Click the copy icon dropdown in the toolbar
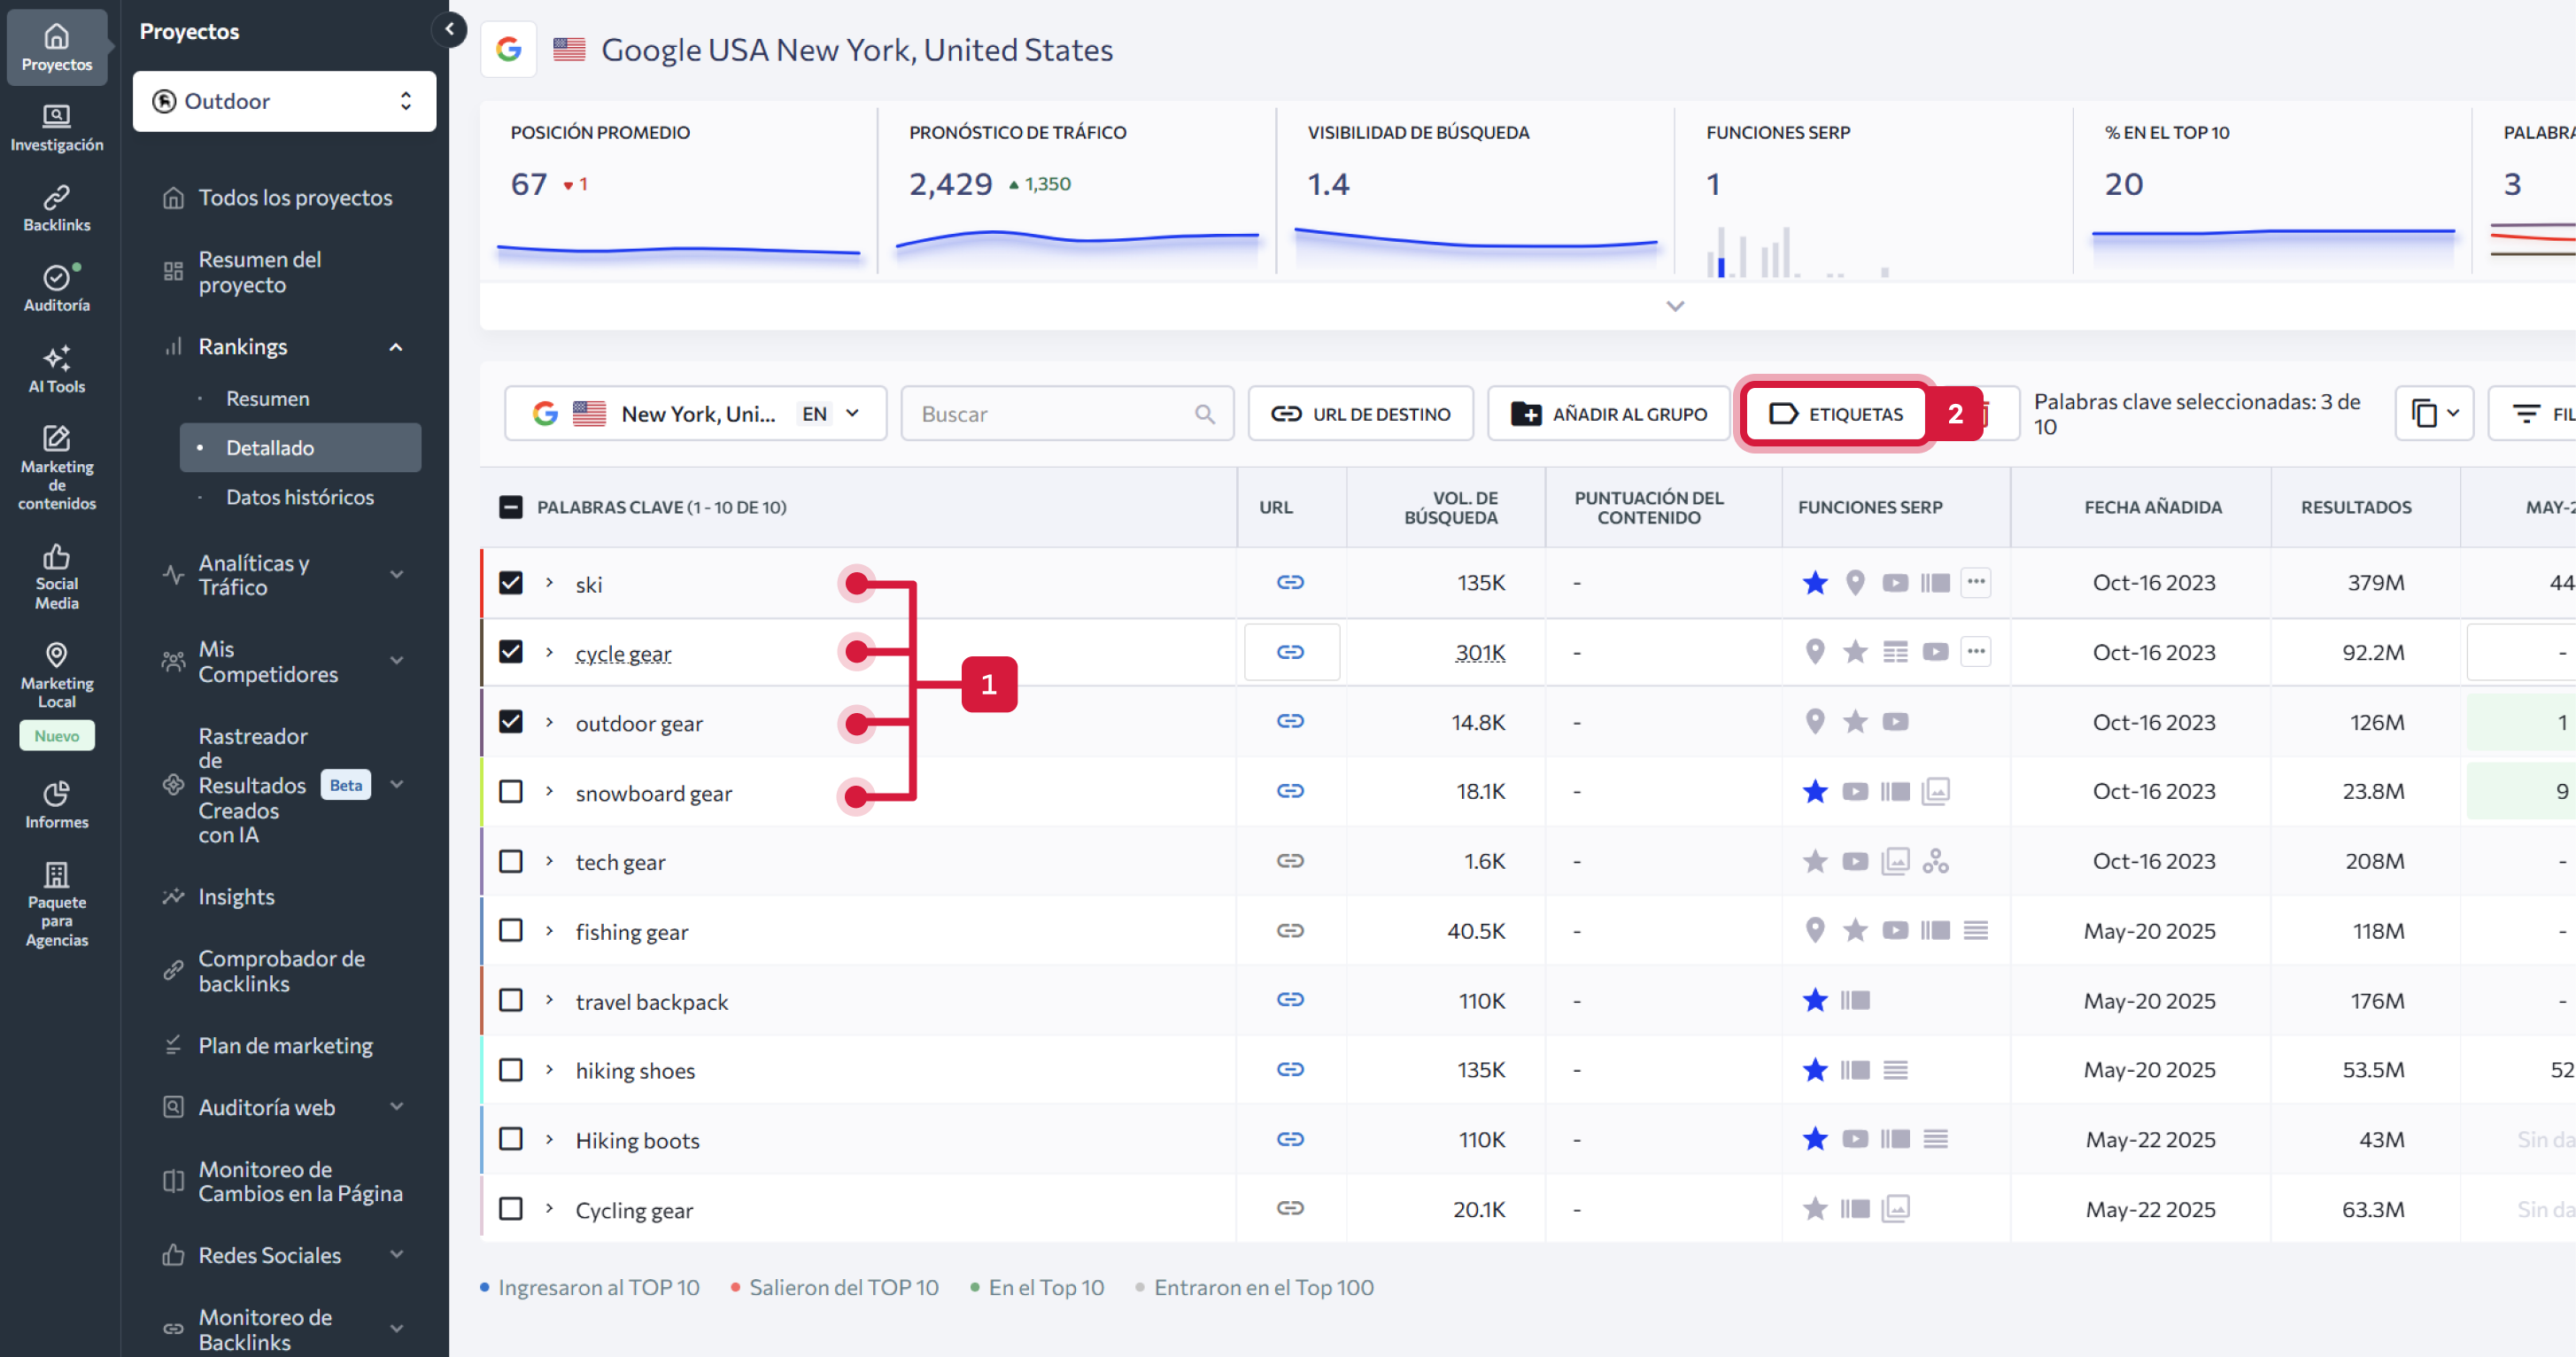The image size is (2576, 1357). point(2433,413)
